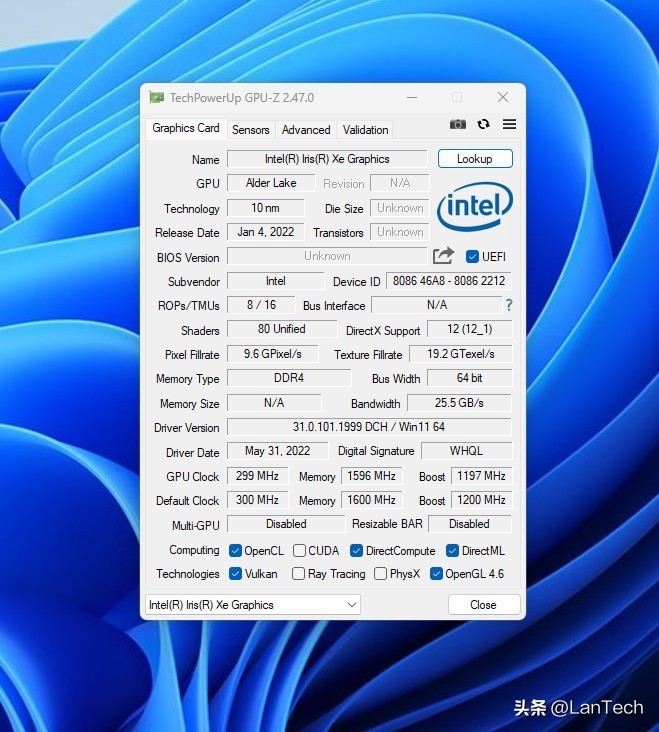Click the GPU-Z title bar app icon
This screenshot has height=732, width=659.
coord(156,98)
